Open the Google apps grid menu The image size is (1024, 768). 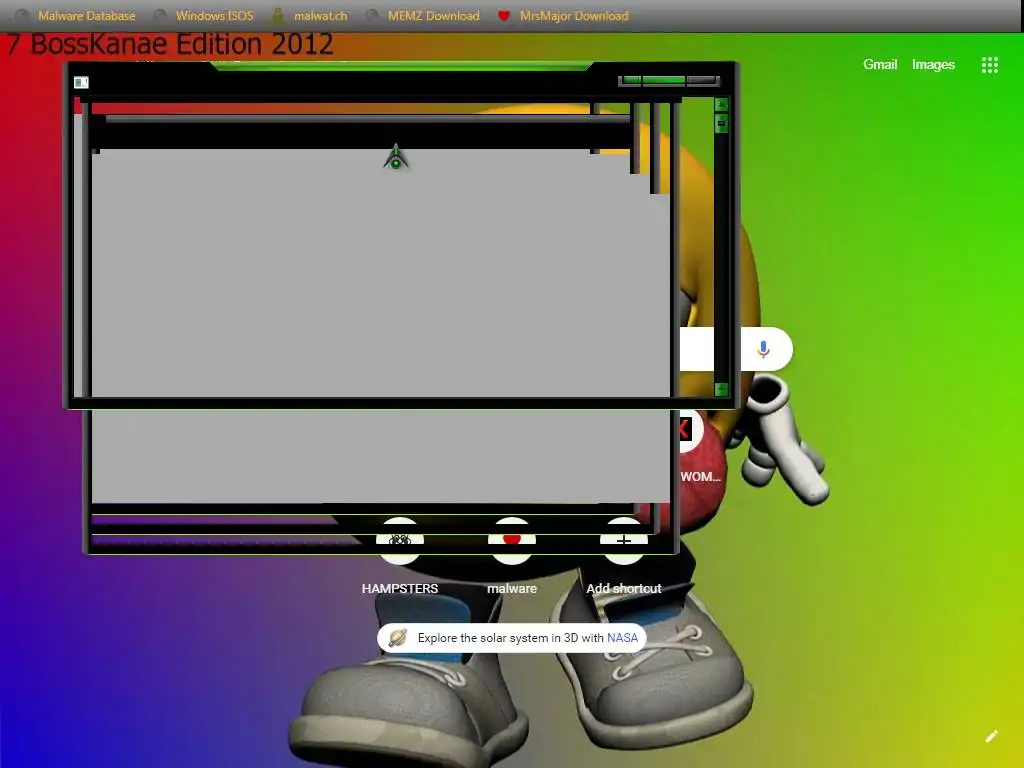click(x=989, y=65)
